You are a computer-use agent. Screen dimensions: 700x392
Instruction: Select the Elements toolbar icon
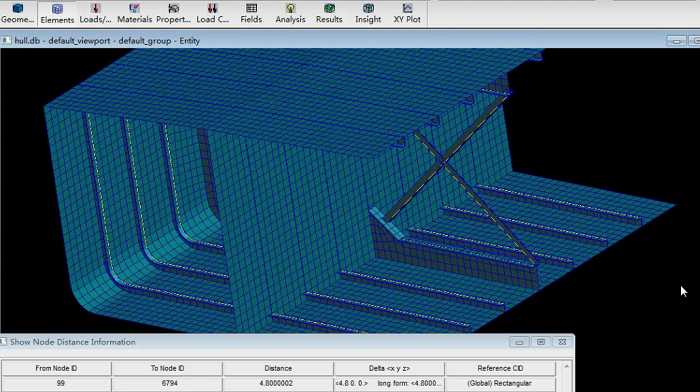[x=57, y=13]
